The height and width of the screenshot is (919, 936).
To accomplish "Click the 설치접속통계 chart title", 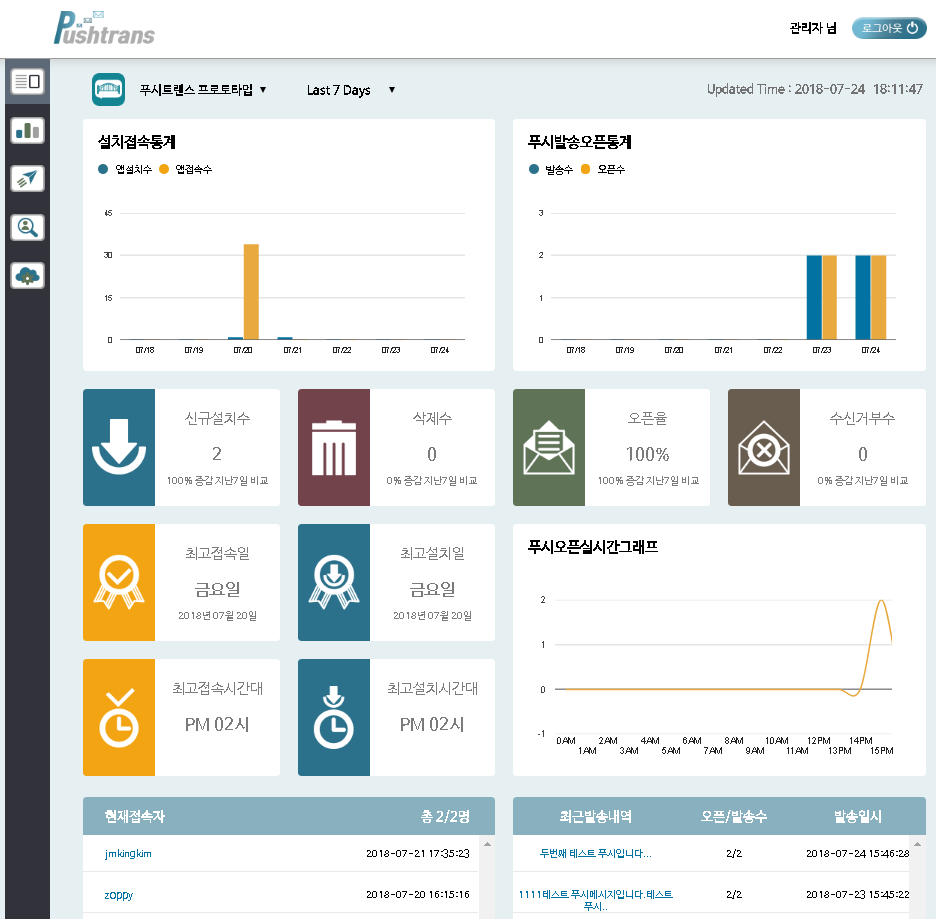I will point(137,142).
